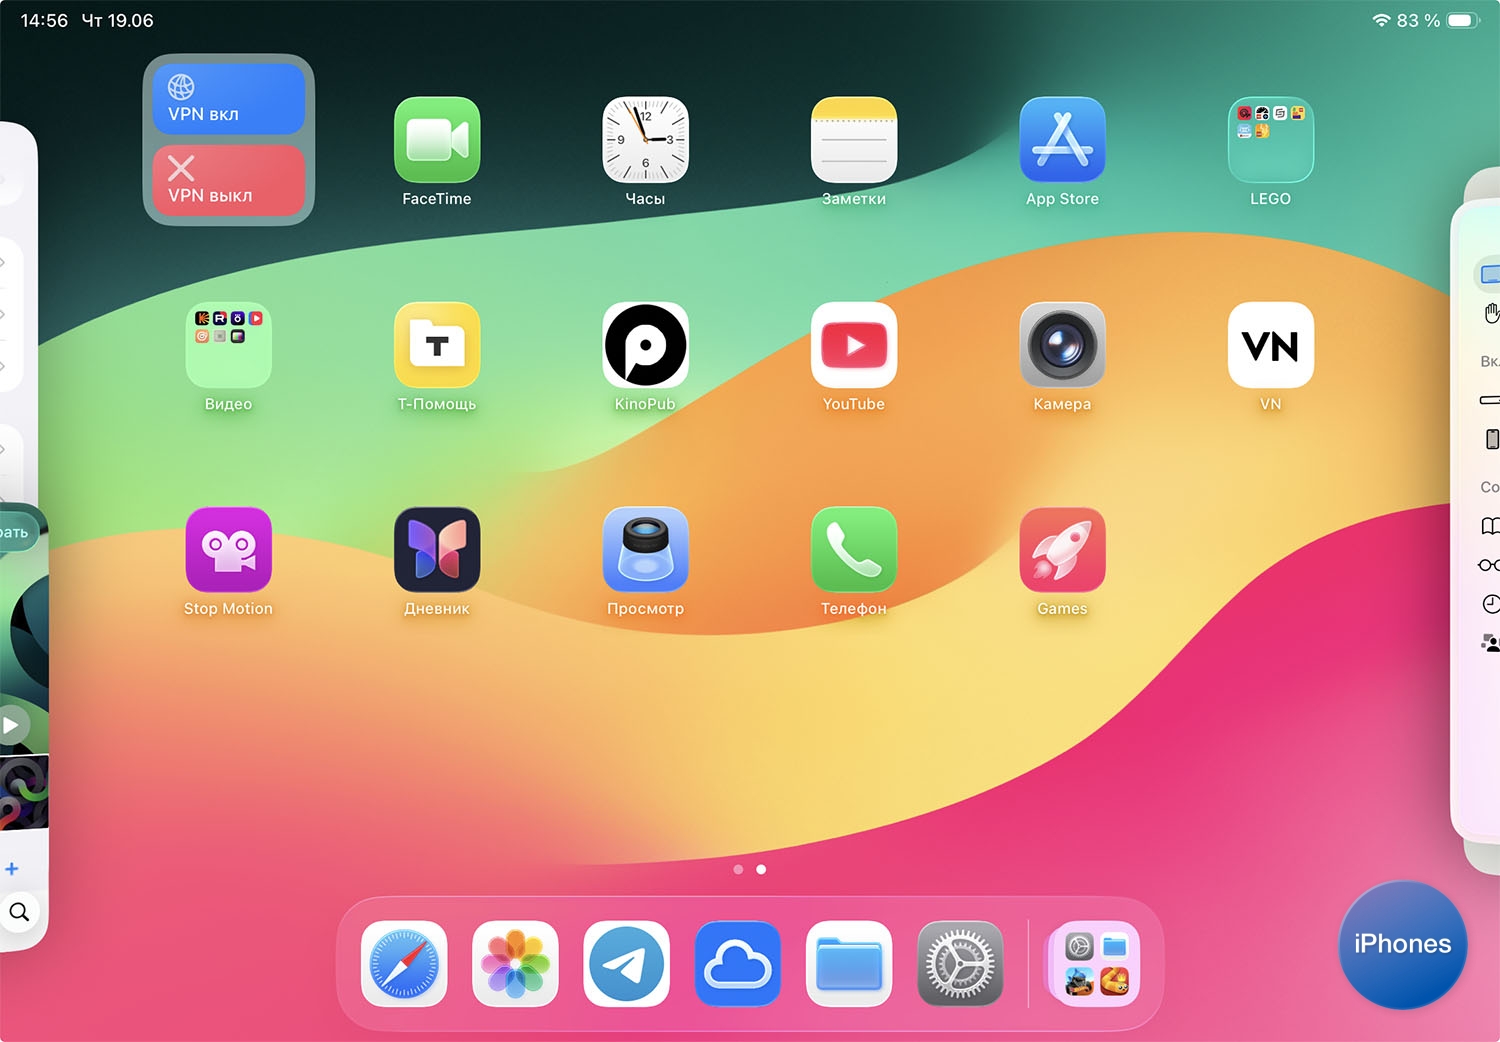Screen dimensions: 1500x1042
Task: Open the KinoPub app
Action: coord(645,345)
